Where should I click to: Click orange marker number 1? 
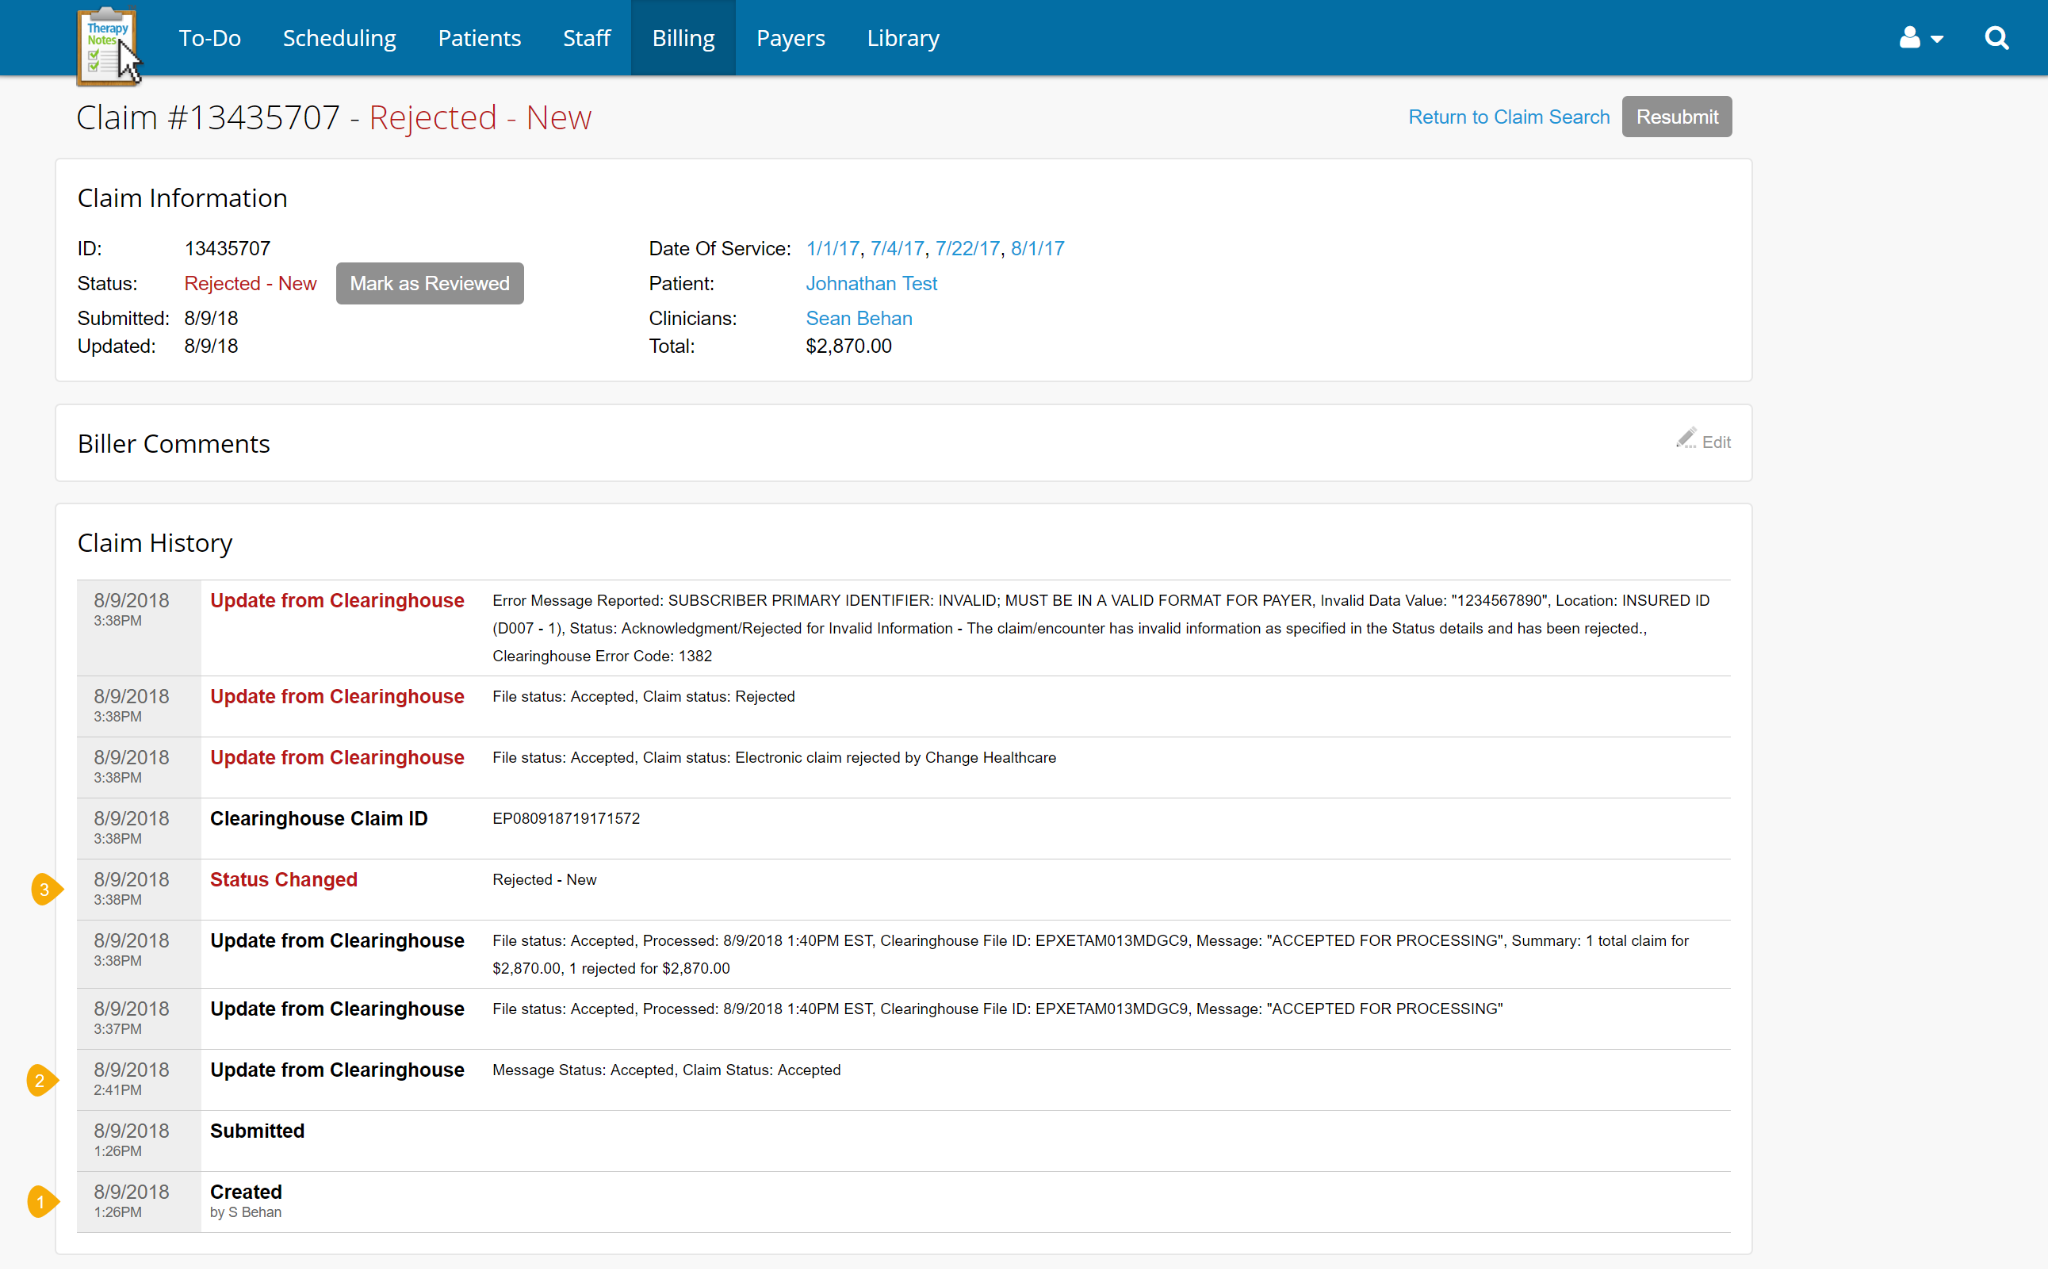pos(41,1201)
